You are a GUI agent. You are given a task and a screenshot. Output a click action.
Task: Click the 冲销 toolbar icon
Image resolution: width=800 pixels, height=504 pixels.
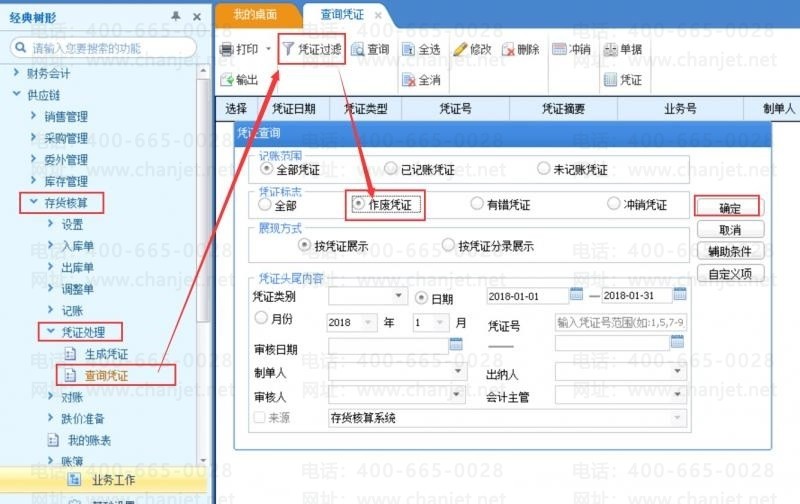click(559, 49)
